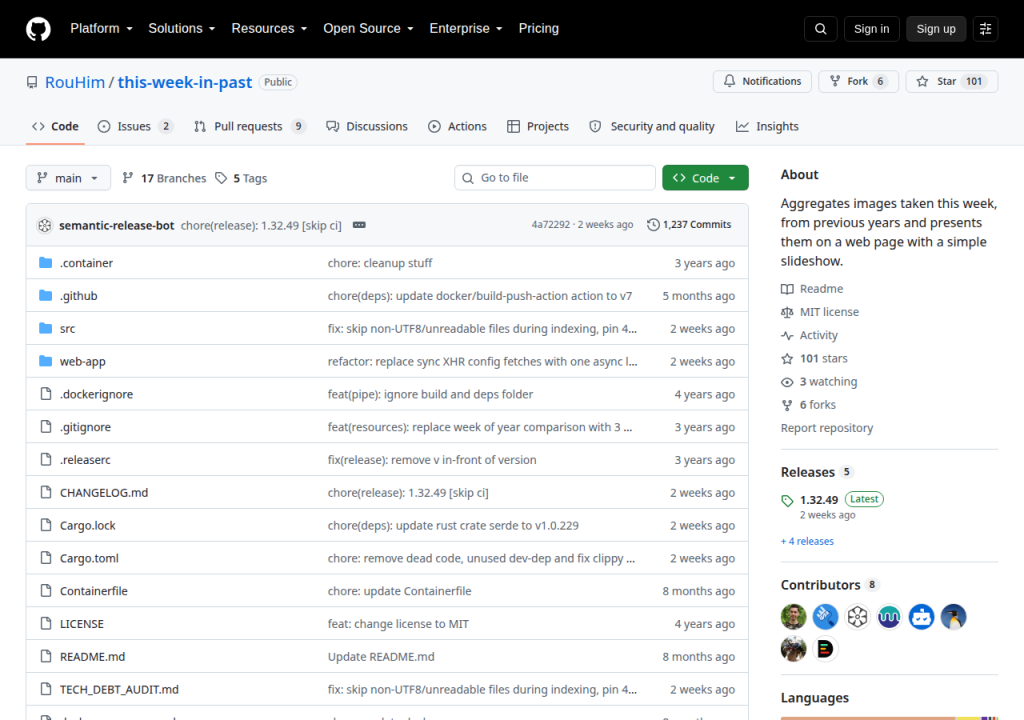Open the Pricing page

tap(539, 29)
